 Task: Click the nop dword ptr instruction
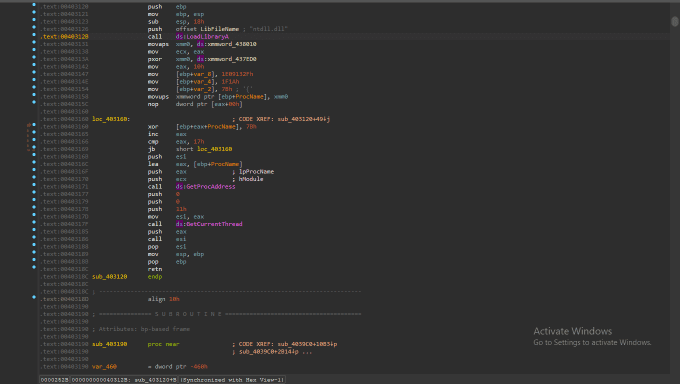pyautogui.click(x=195, y=104)
